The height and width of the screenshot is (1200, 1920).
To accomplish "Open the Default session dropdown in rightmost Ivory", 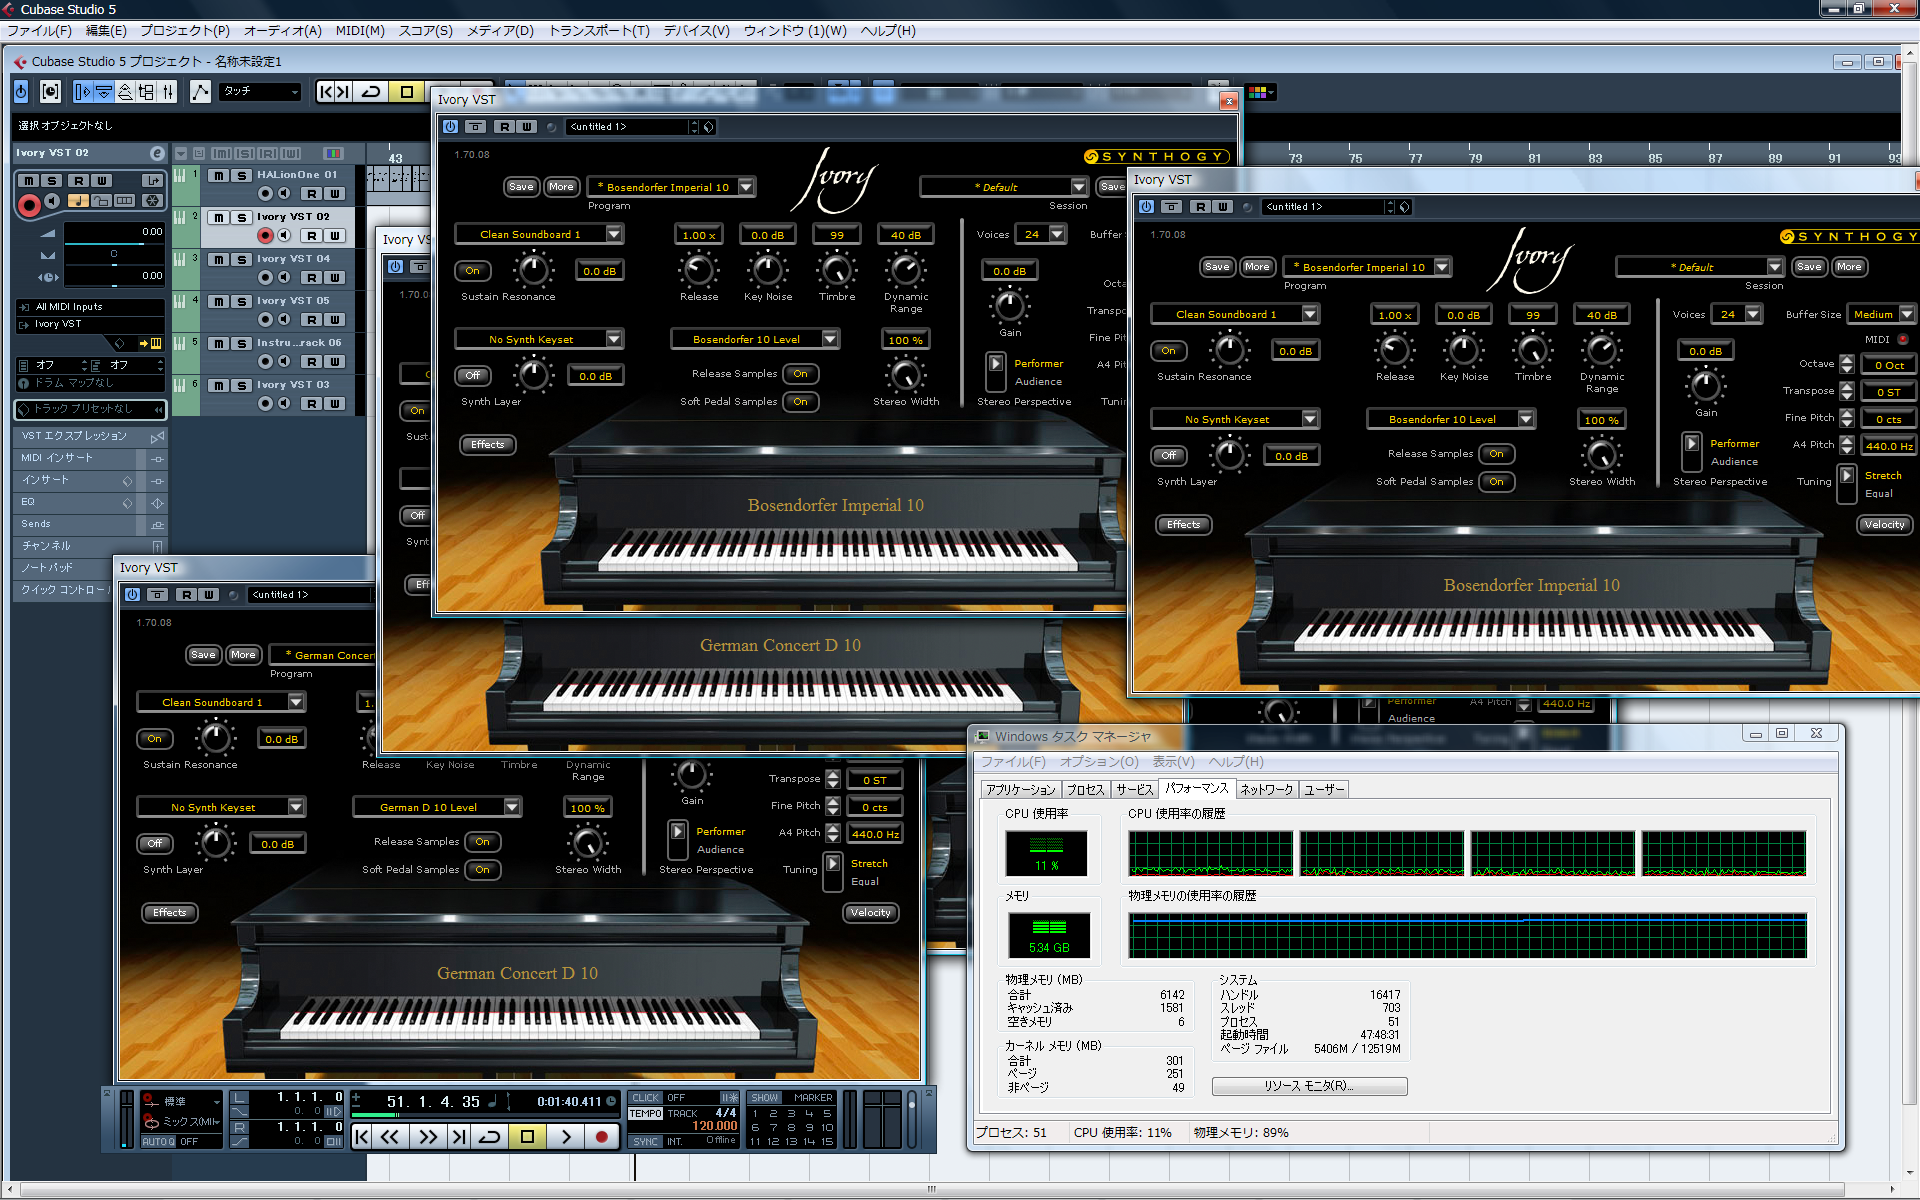I will [x=1775, y=267].
